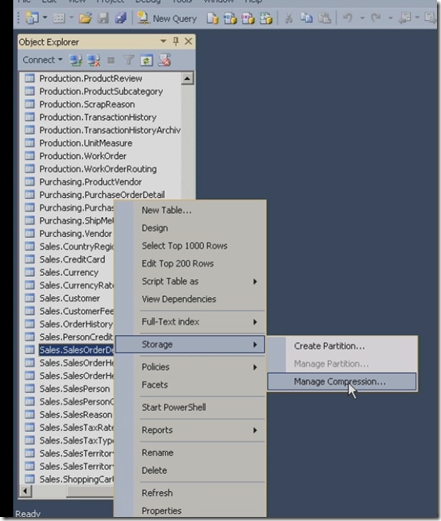Screen dimensions: 441x521
Task: Click the New Query toolbar button
Action: tap(167, 18)
